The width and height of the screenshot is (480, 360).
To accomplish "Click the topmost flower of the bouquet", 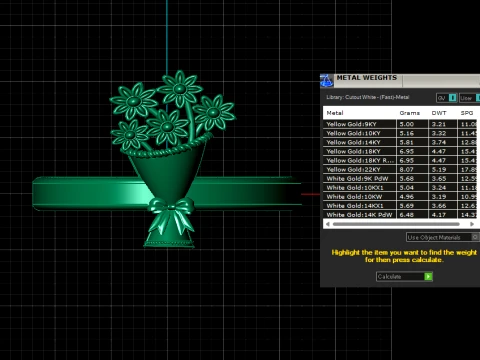I will (x=180, y=89).
